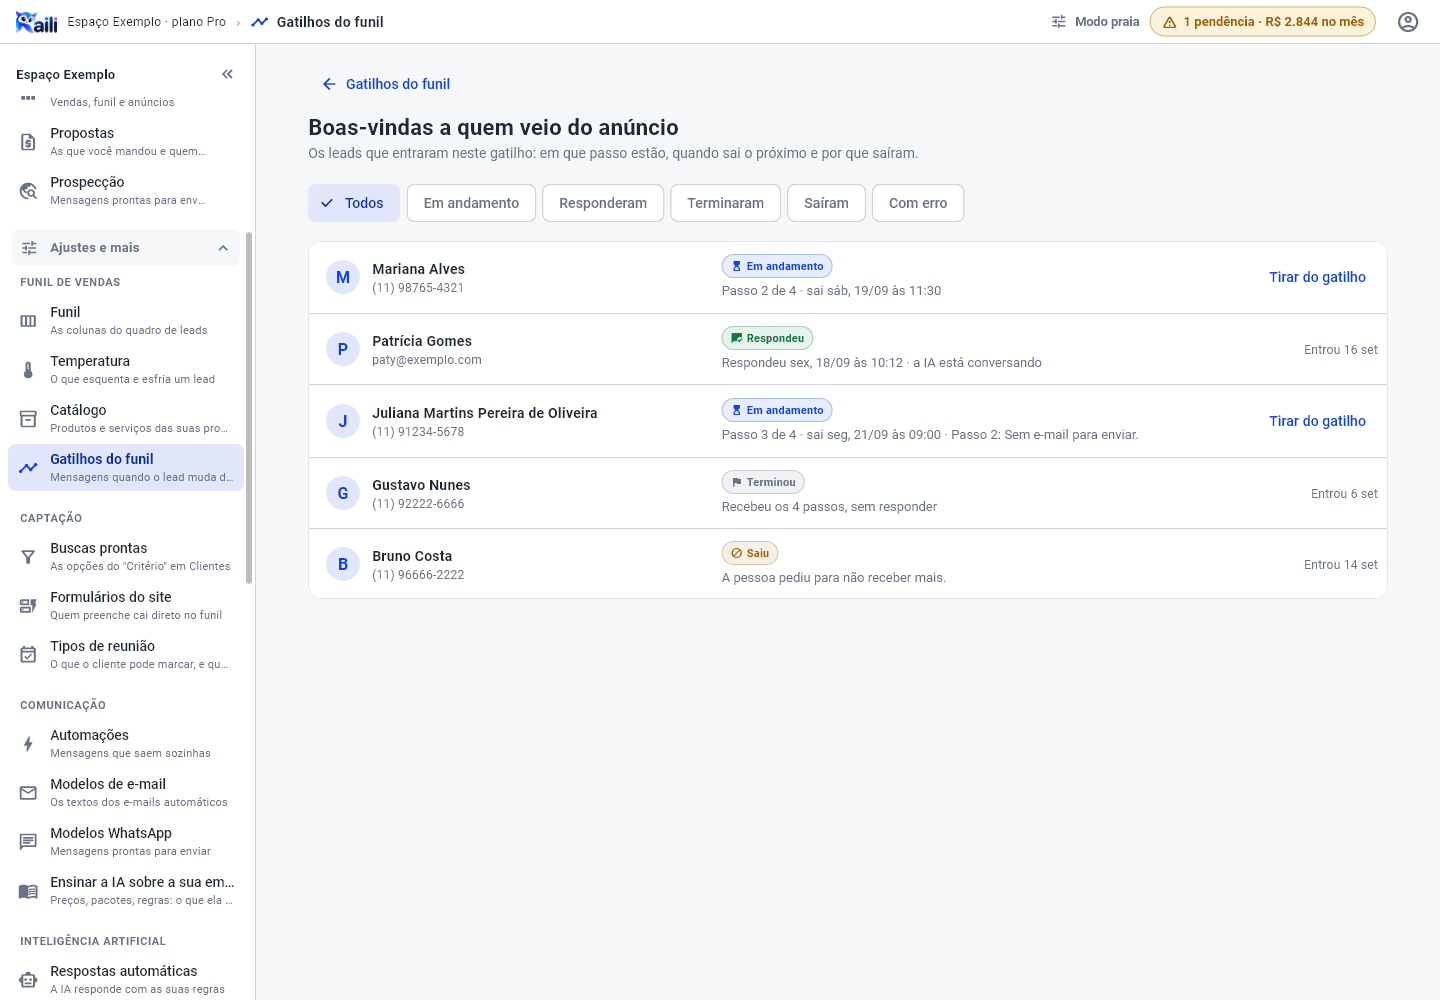Open the user account profile icon
The image size is (1440, 1000).
[x=1408, y=22]
